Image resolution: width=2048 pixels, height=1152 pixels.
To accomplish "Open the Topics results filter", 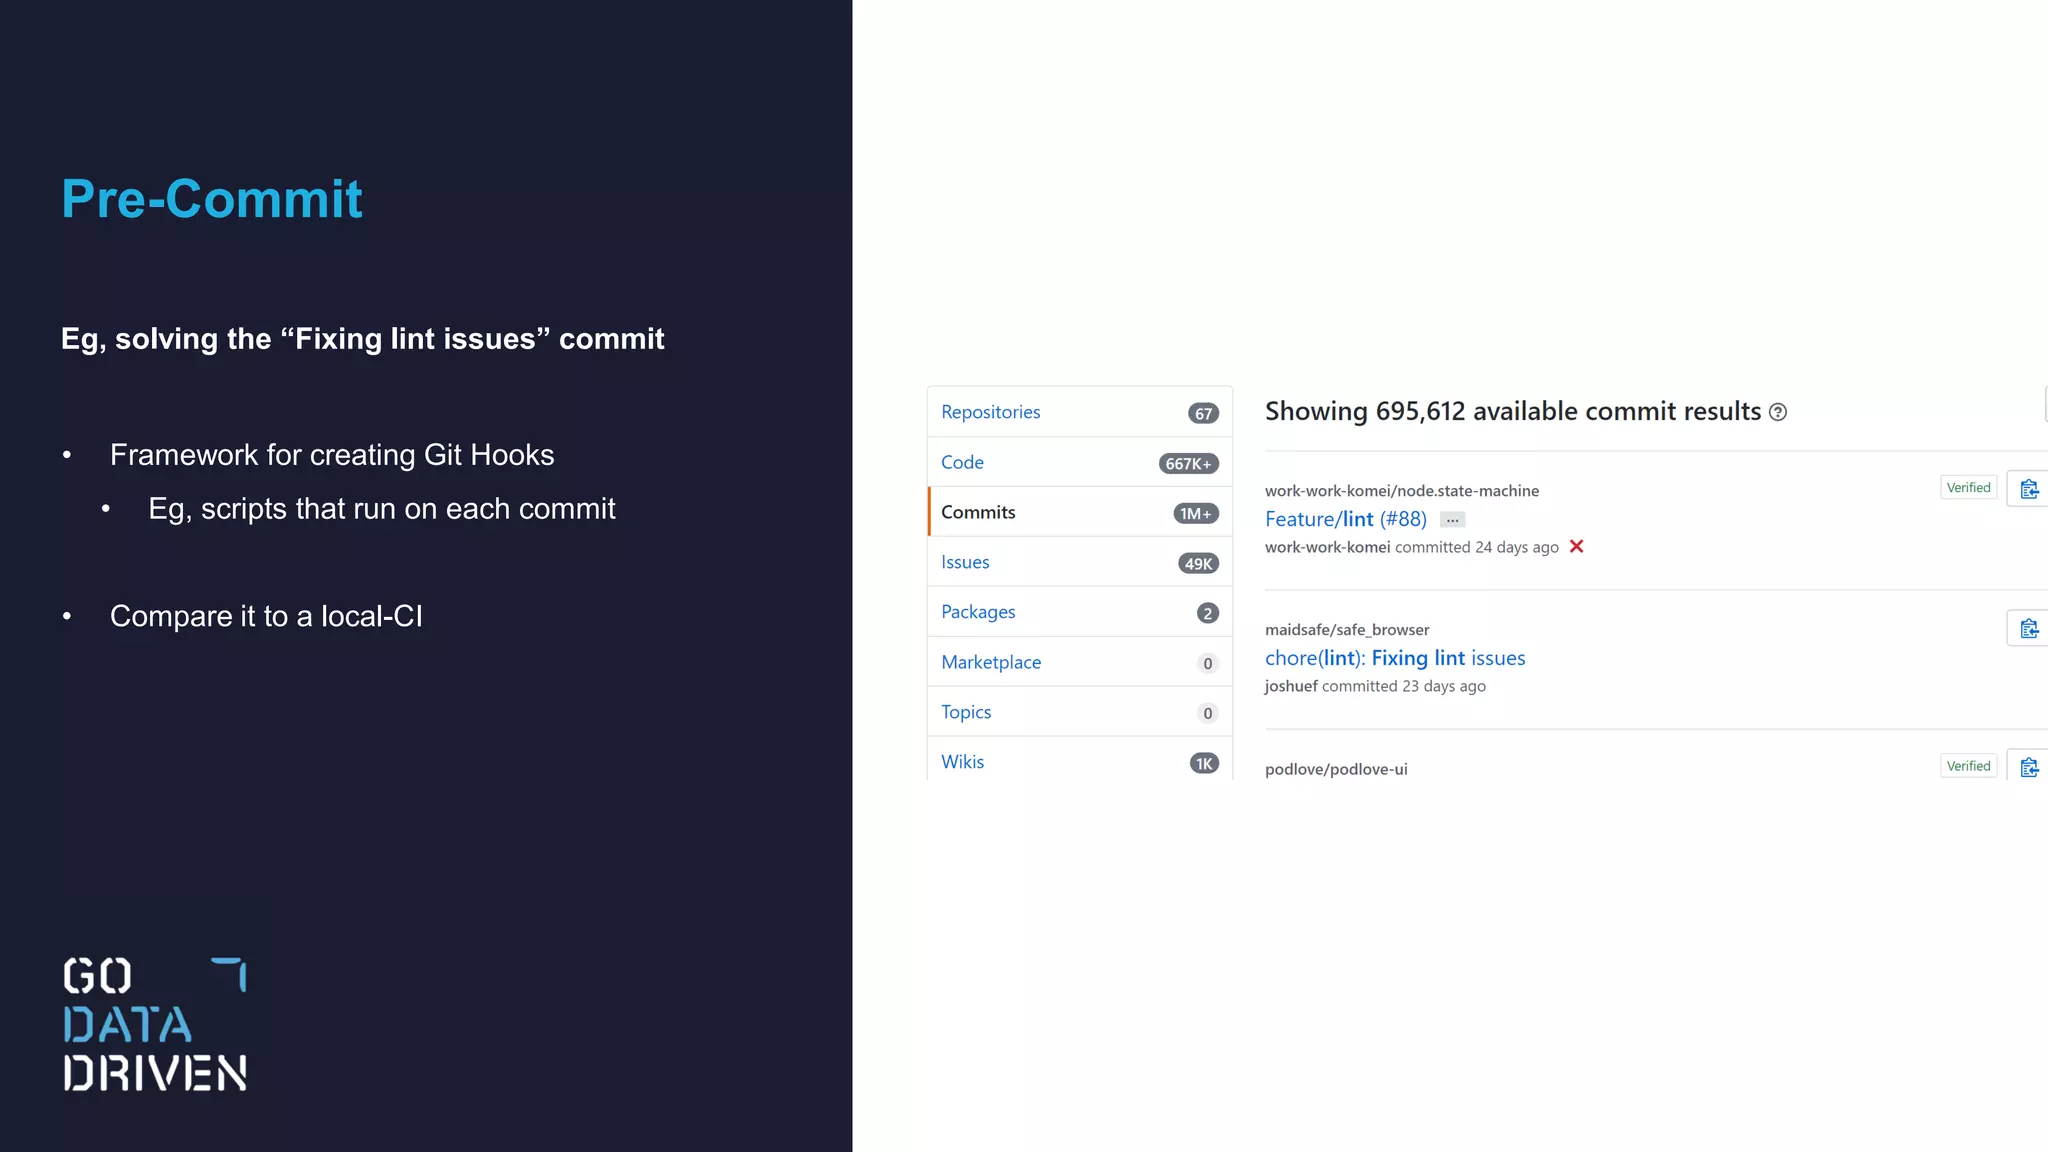I will (1080, 712).
